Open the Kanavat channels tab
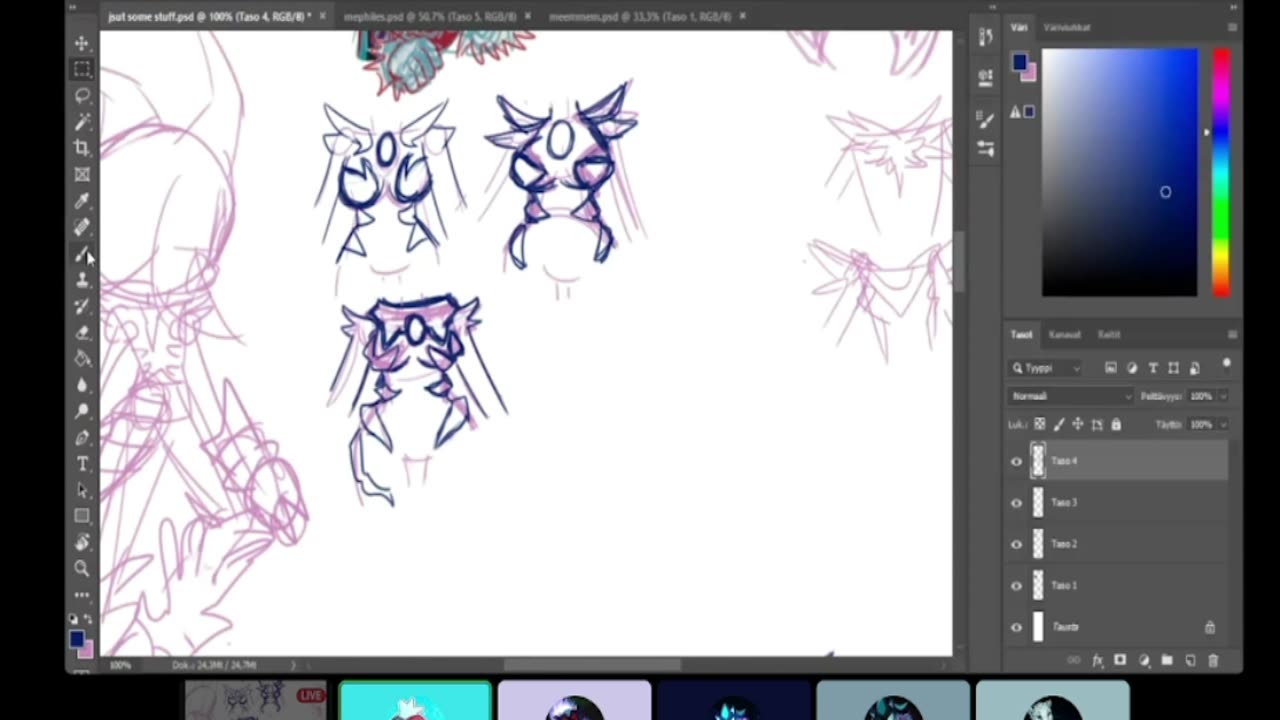The height and width of the screenshot is (720, 1280). coord(1064,334)
